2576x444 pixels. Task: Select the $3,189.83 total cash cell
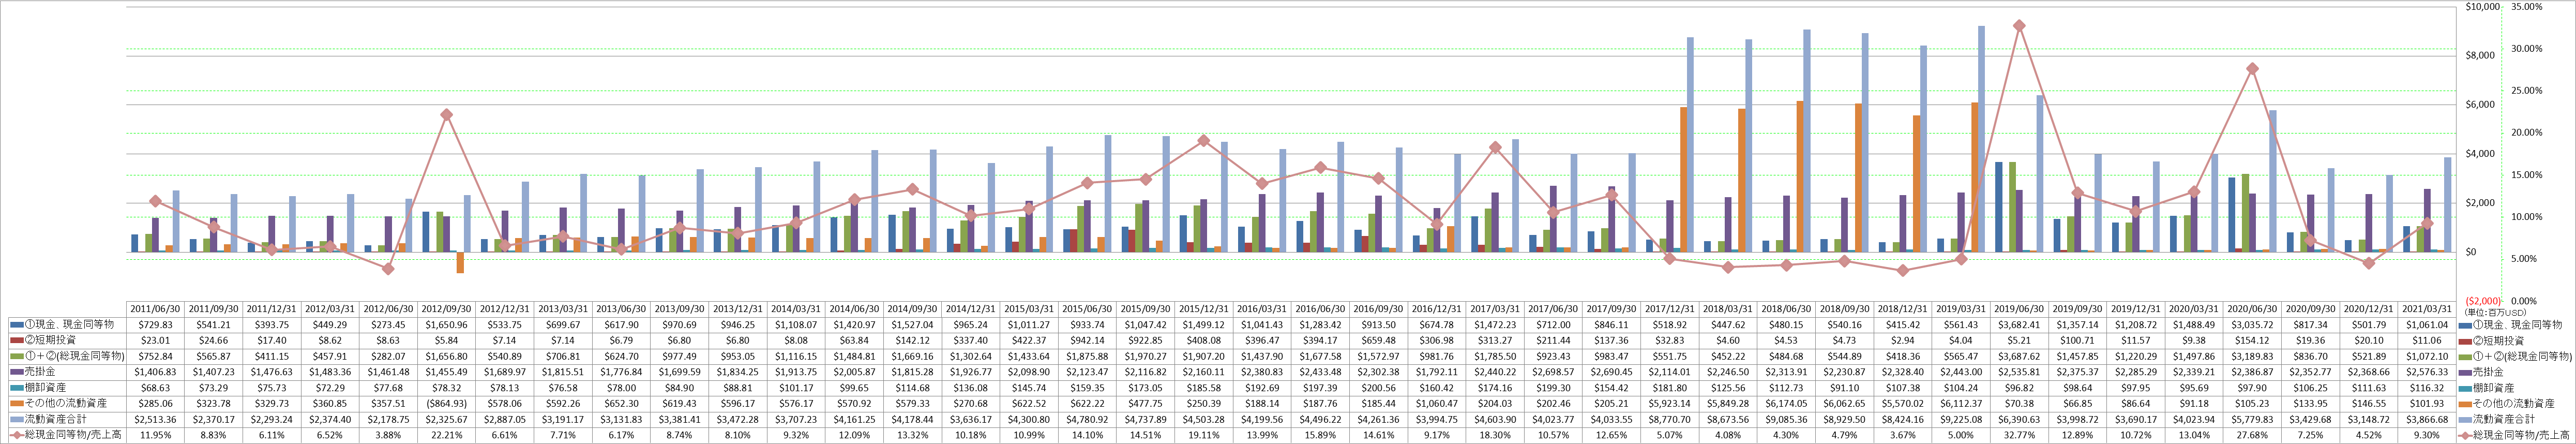[2253, 356]
